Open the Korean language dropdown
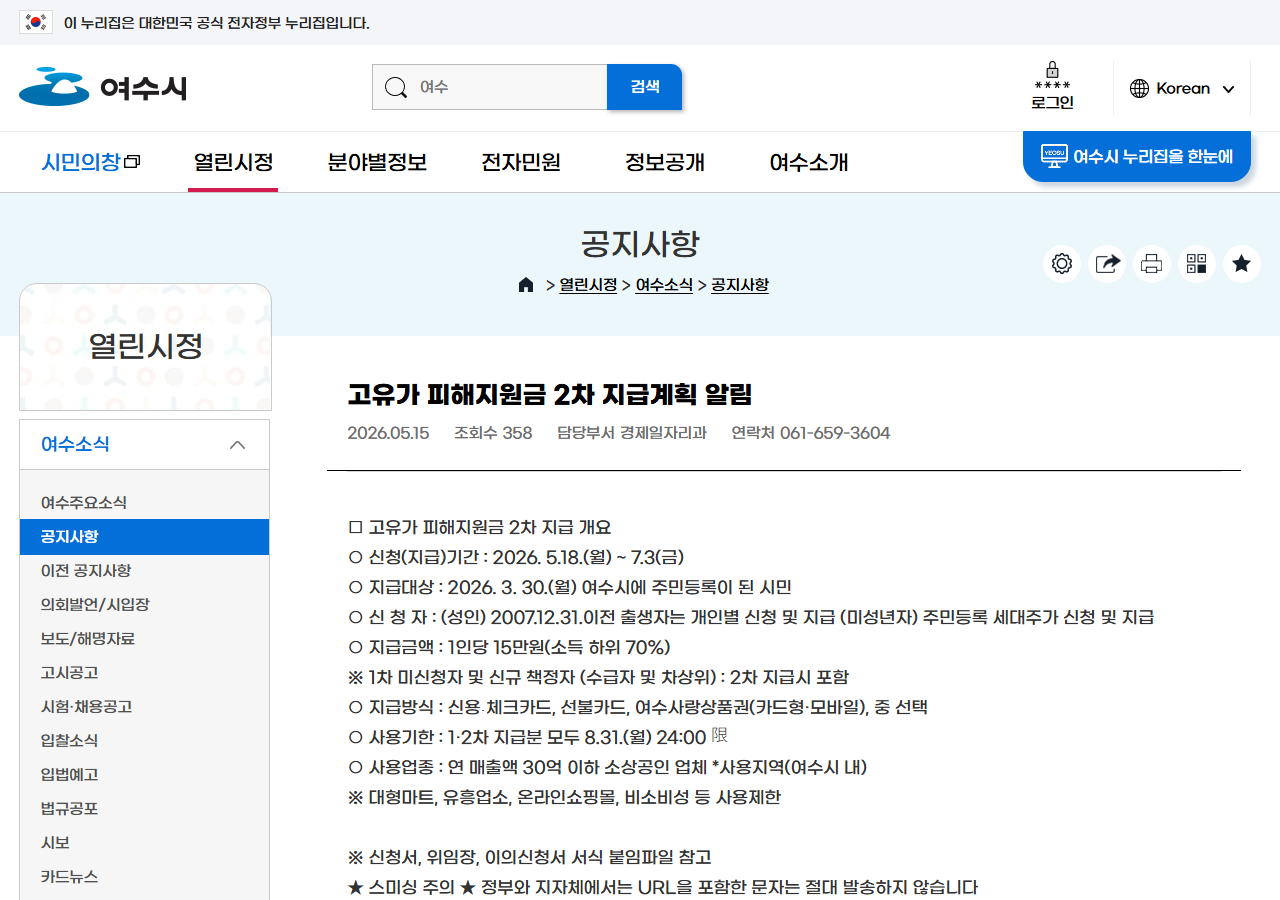1280x900 pixels. tap(1182, 88)
